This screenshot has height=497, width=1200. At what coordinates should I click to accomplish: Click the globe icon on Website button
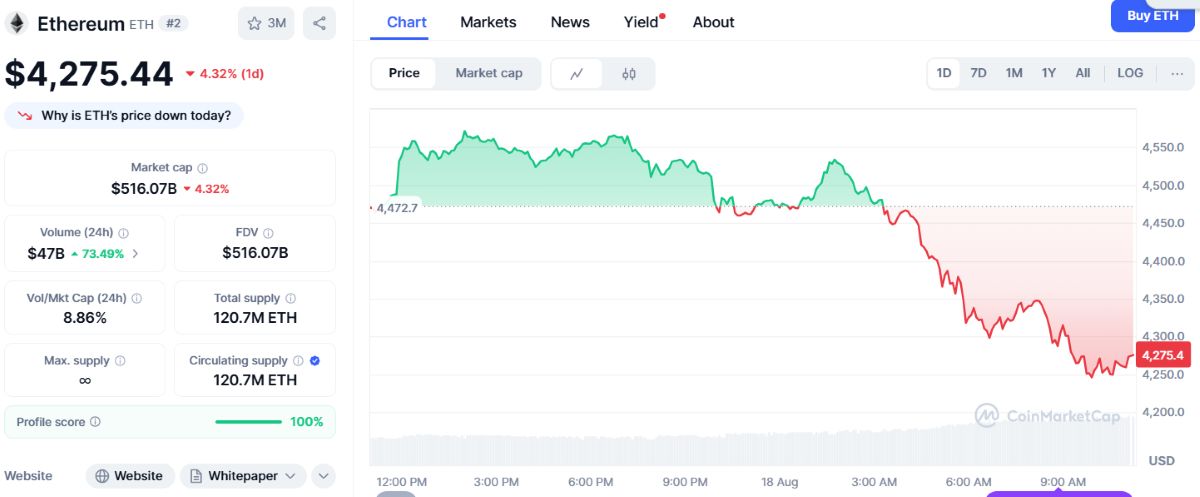point(102,476)
